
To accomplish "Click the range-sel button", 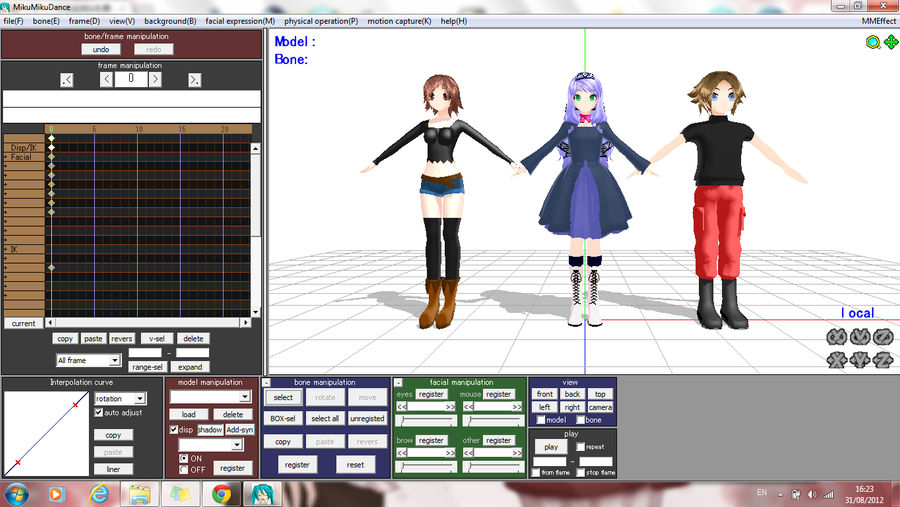I will [x=148, y=367].
